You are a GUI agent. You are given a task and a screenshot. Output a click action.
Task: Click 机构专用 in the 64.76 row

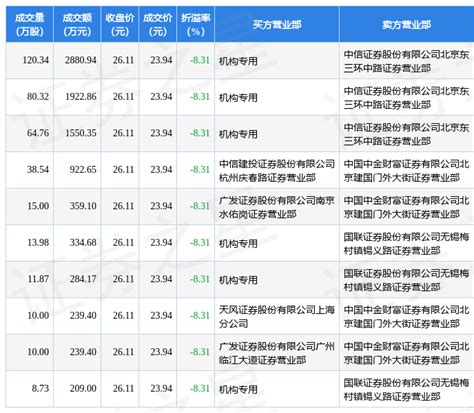coord(238,134)
